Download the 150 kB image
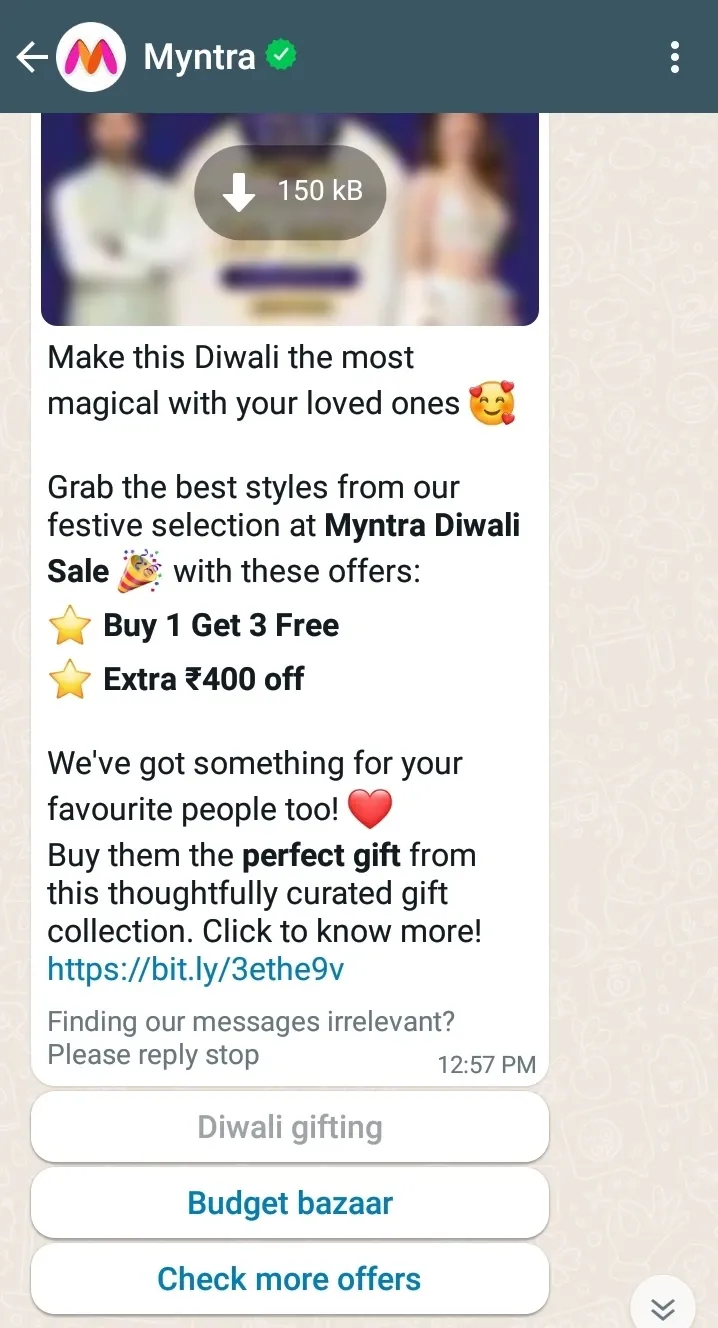 (290, 192)
